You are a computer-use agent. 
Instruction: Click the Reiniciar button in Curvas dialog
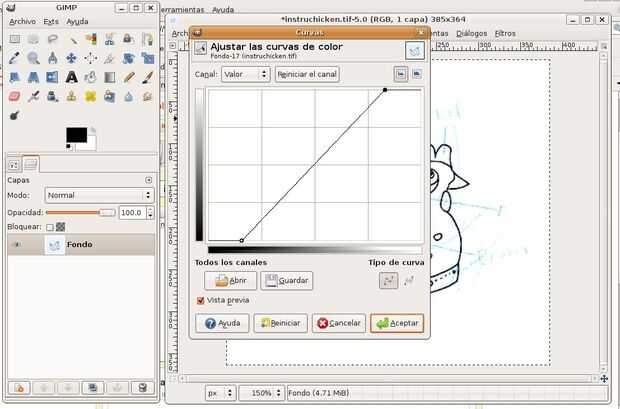pos(280,323)
